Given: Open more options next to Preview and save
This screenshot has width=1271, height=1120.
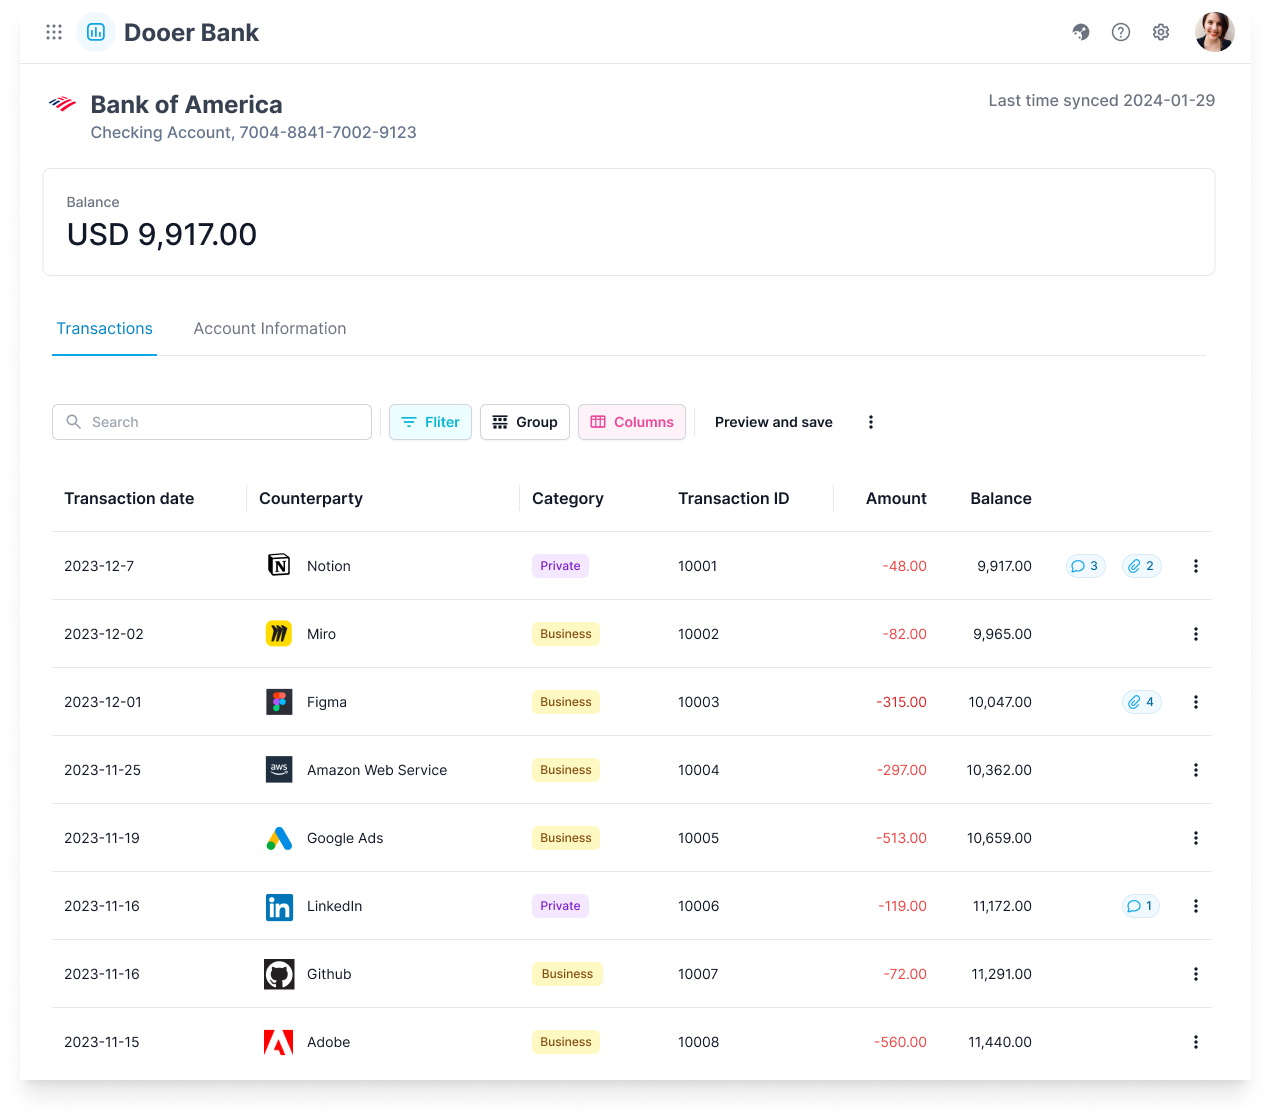Looking at the screenshot, I should coord(871,422).
